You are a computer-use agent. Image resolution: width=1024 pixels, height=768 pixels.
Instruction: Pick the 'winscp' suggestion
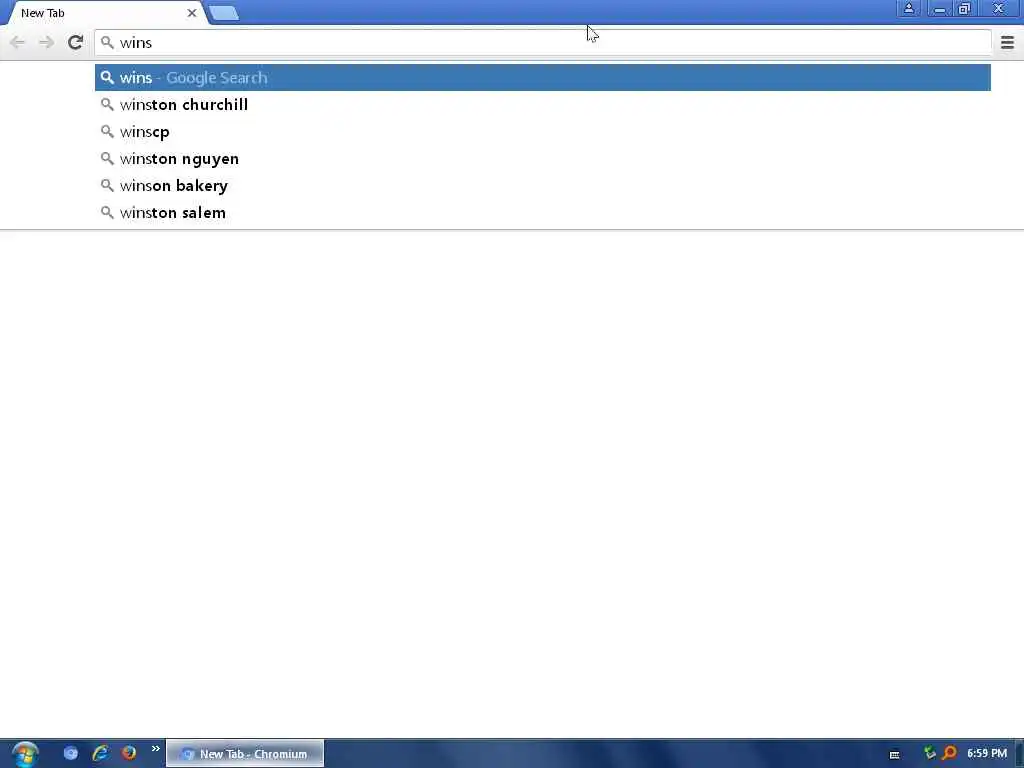click(x=543, y=132)
